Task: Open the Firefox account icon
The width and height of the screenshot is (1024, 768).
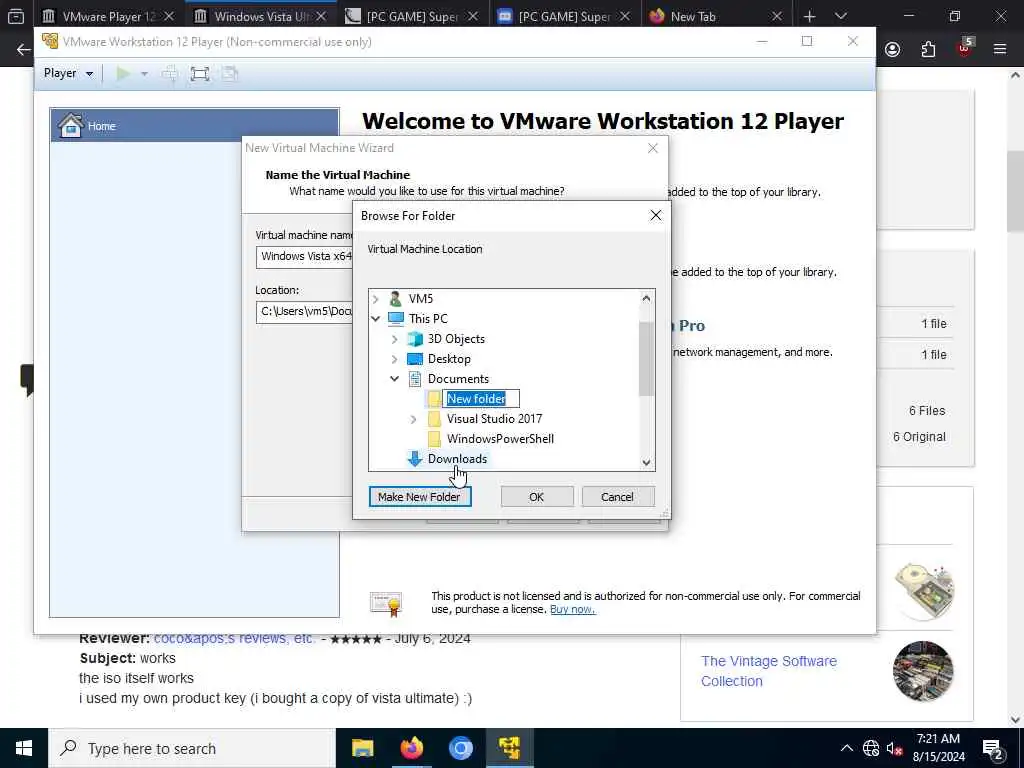Action: (893, 50)
